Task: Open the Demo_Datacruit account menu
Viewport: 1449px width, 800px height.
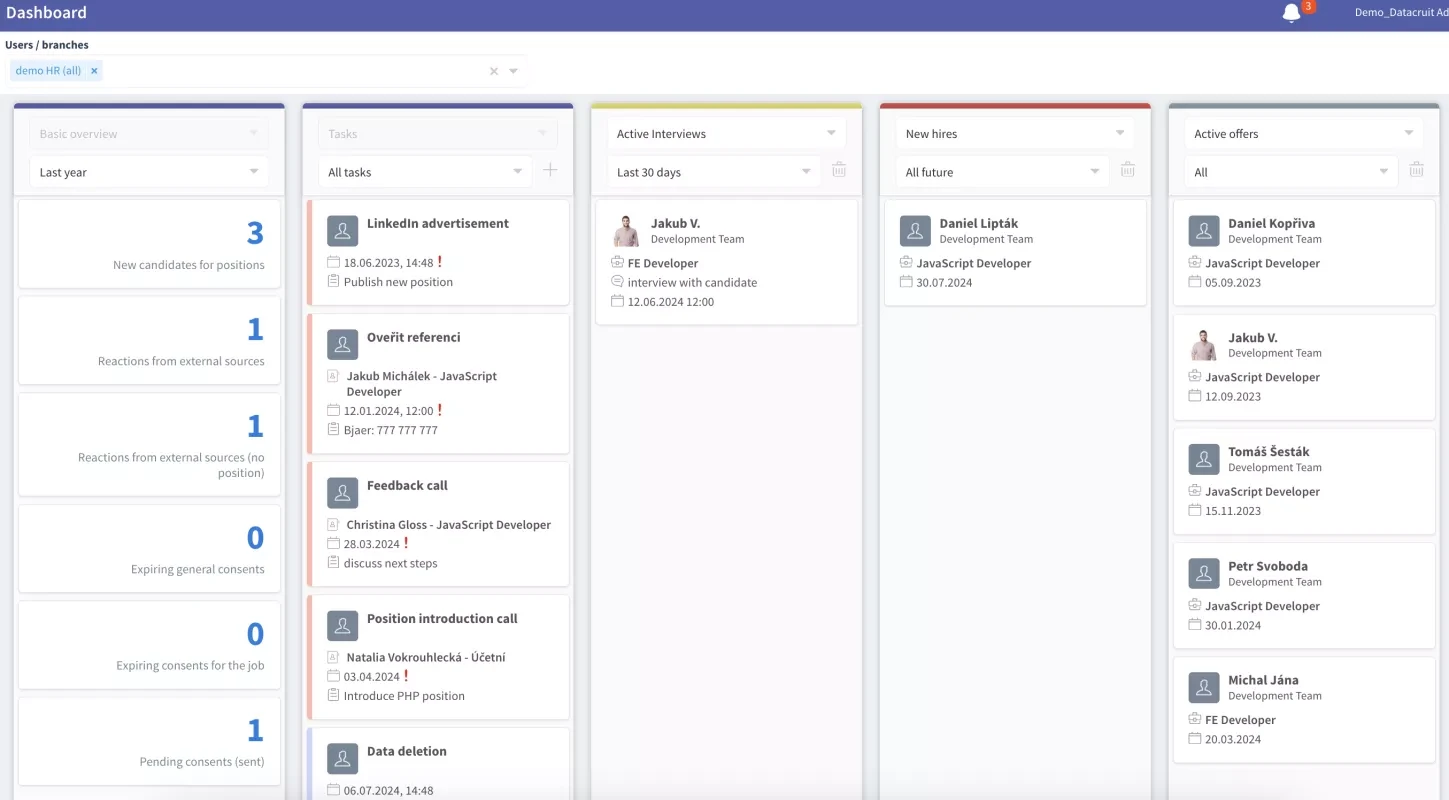Action: click(x=1400, y=13)
